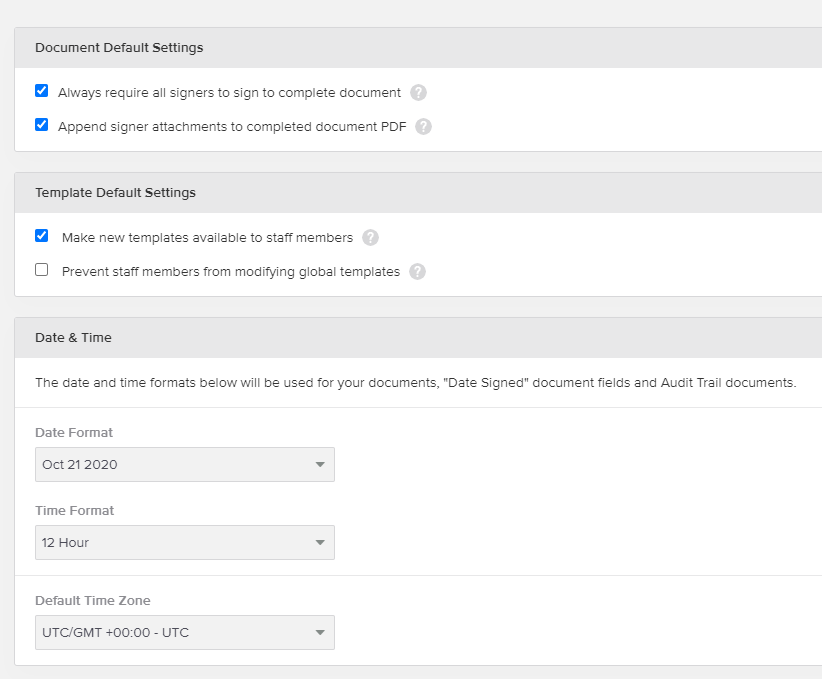Viewport: 822px width, 679px height.
Task: Click the 'Template Default Settings' section header
Action: click(115, 193)
